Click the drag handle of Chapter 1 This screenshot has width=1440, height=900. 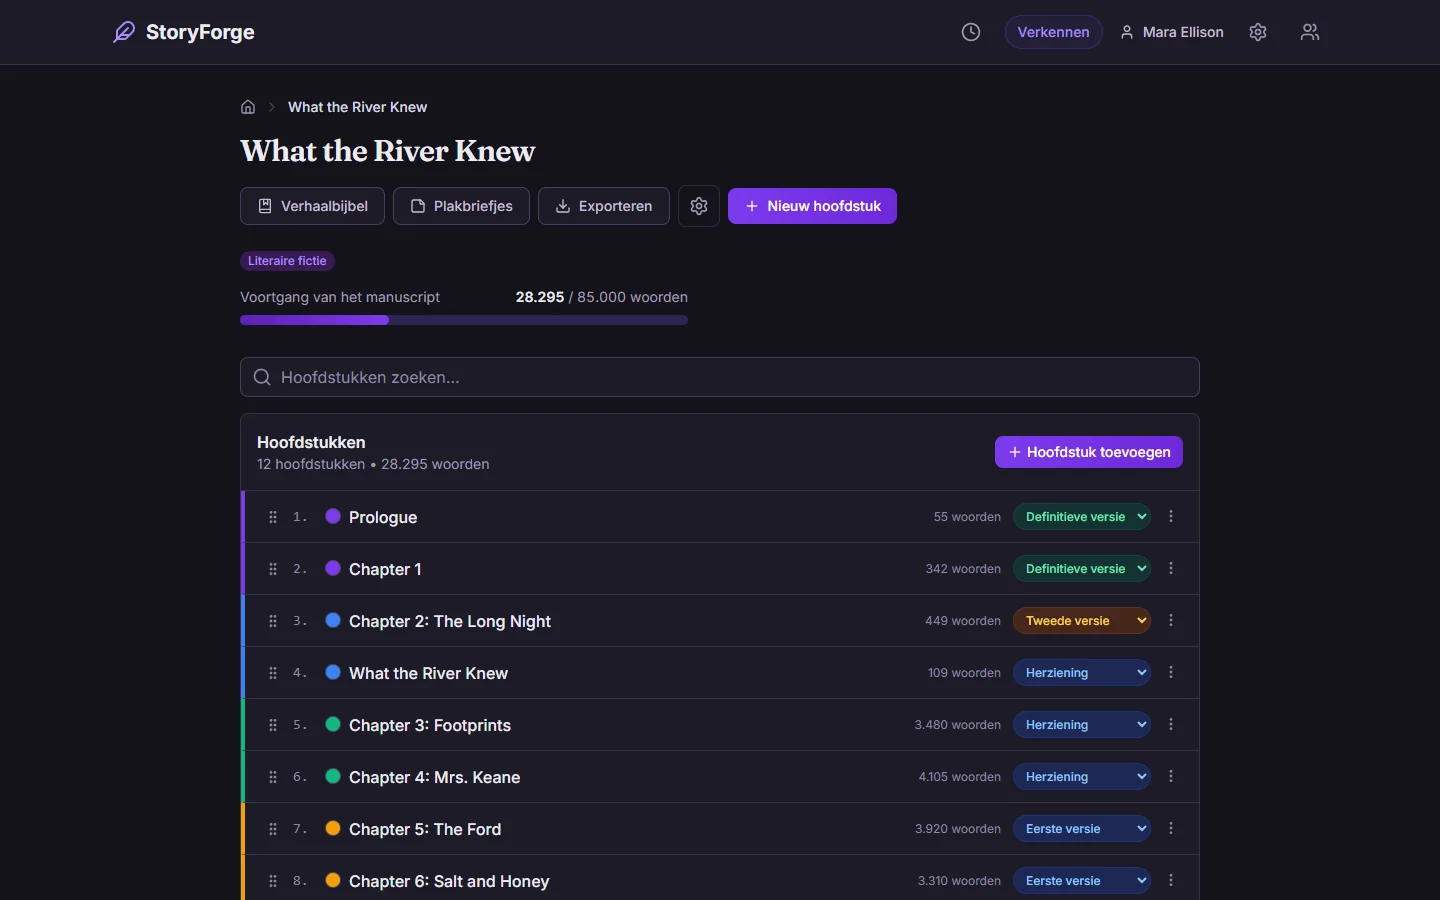pyautogui.click(x=273, y=569)
